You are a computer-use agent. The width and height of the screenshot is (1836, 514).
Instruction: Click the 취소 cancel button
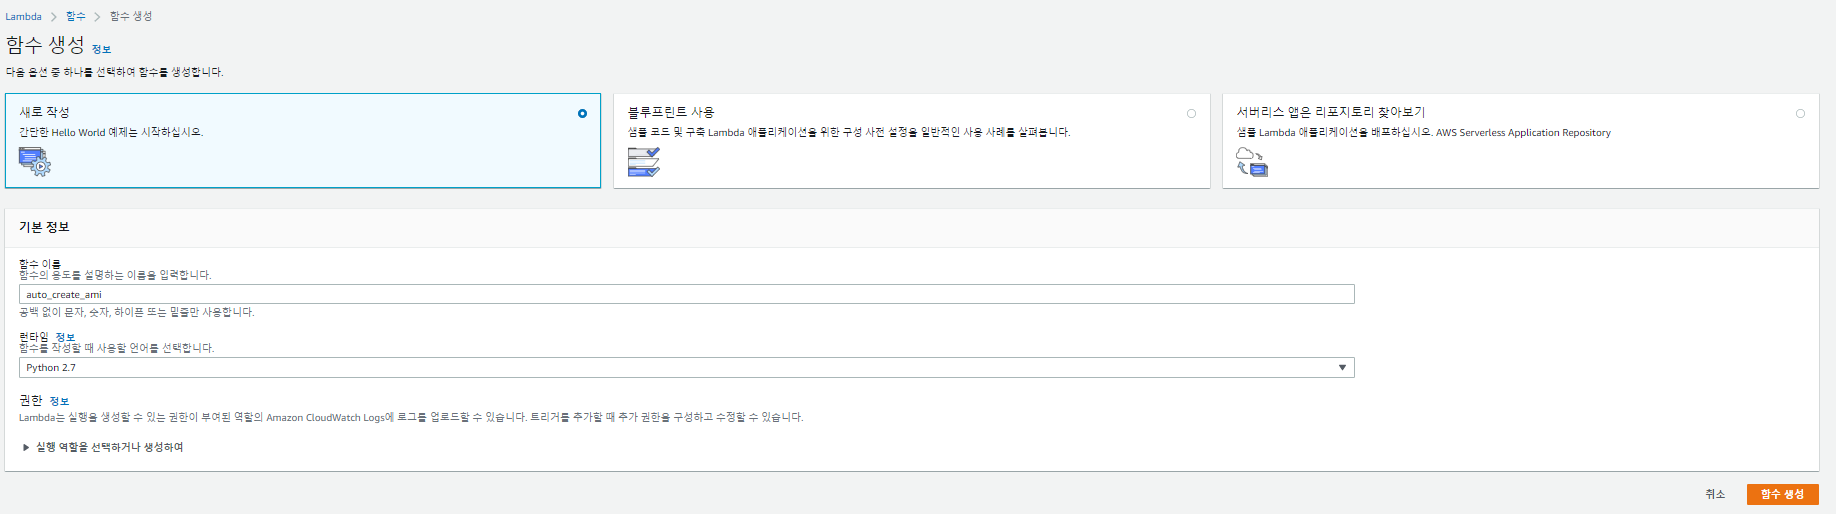click(x=1715, y=494)
